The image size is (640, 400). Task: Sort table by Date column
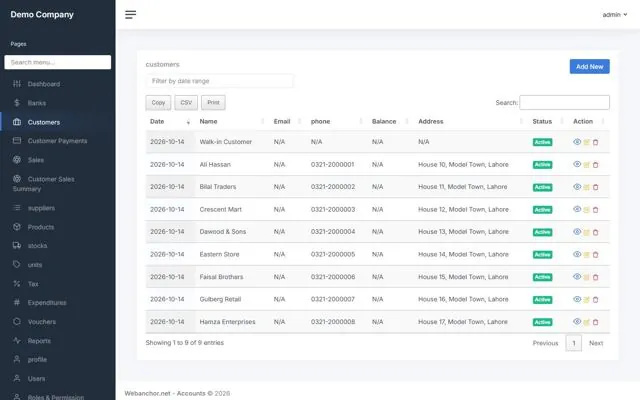click(169, 121)
